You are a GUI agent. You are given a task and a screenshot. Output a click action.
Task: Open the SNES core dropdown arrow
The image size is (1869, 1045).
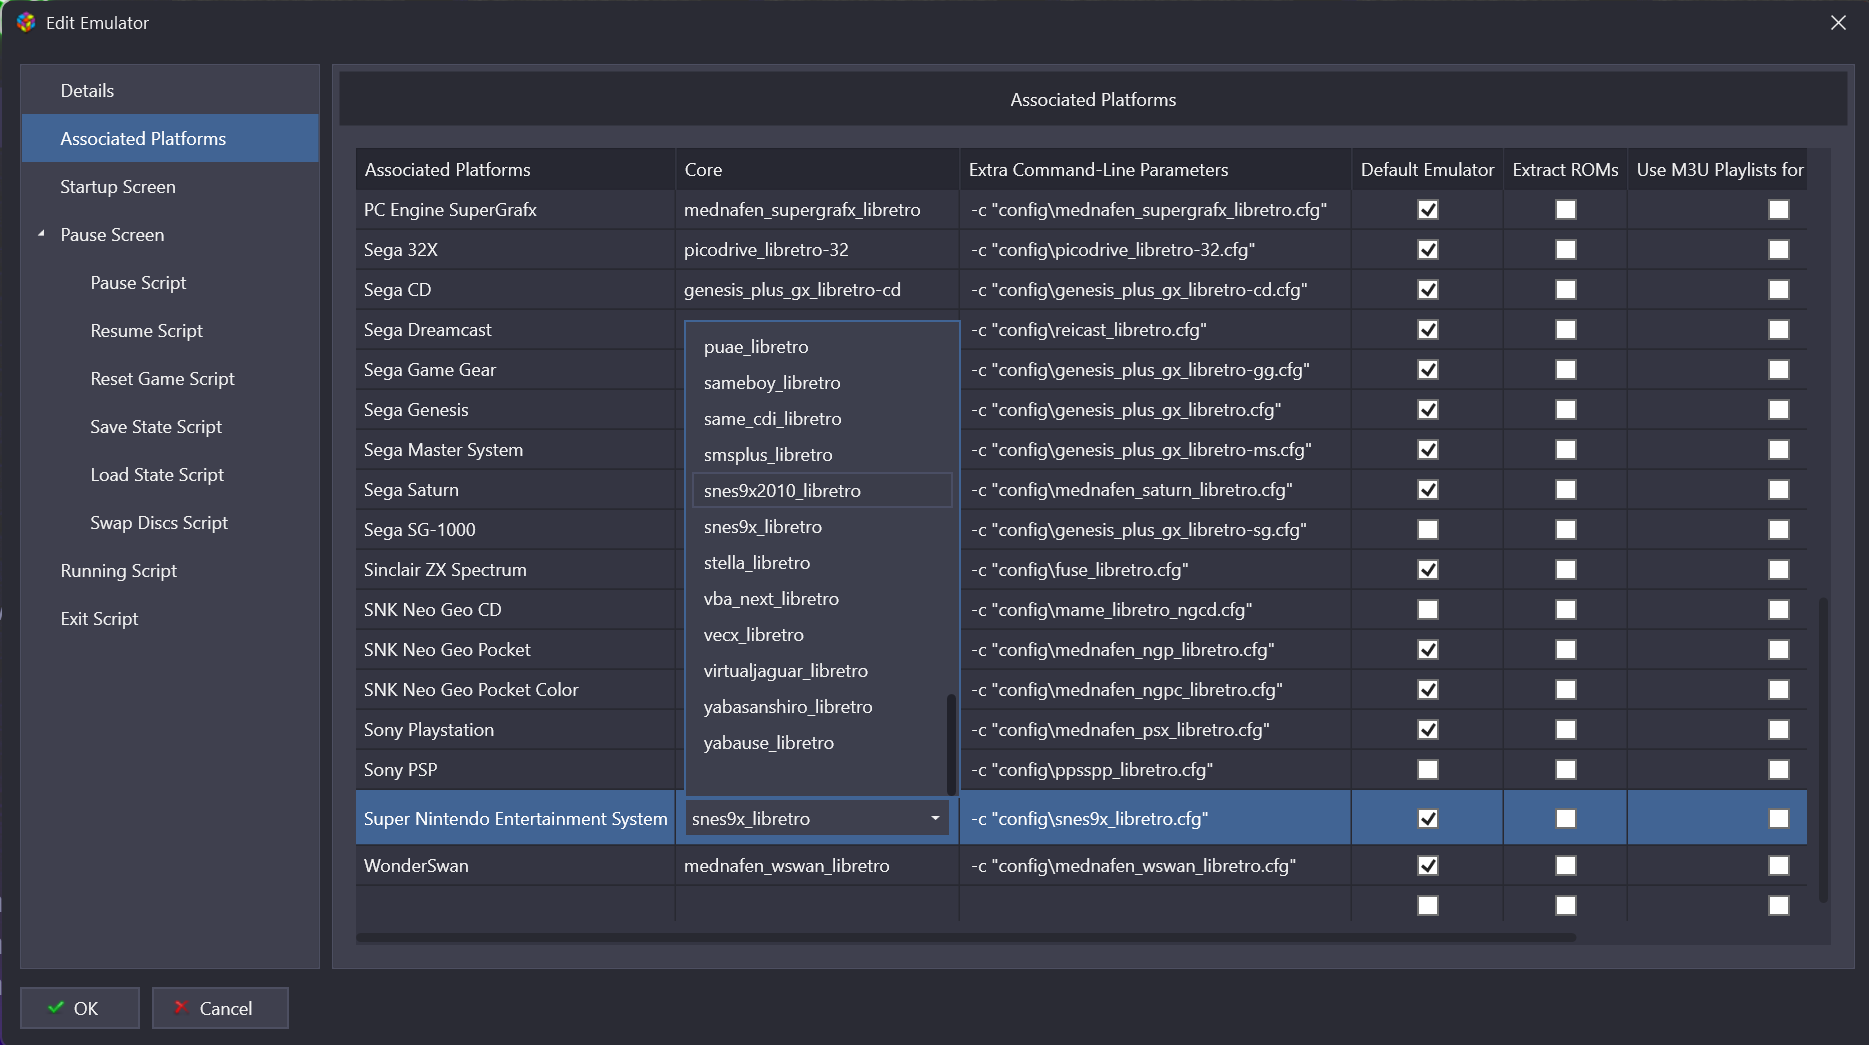935,819
